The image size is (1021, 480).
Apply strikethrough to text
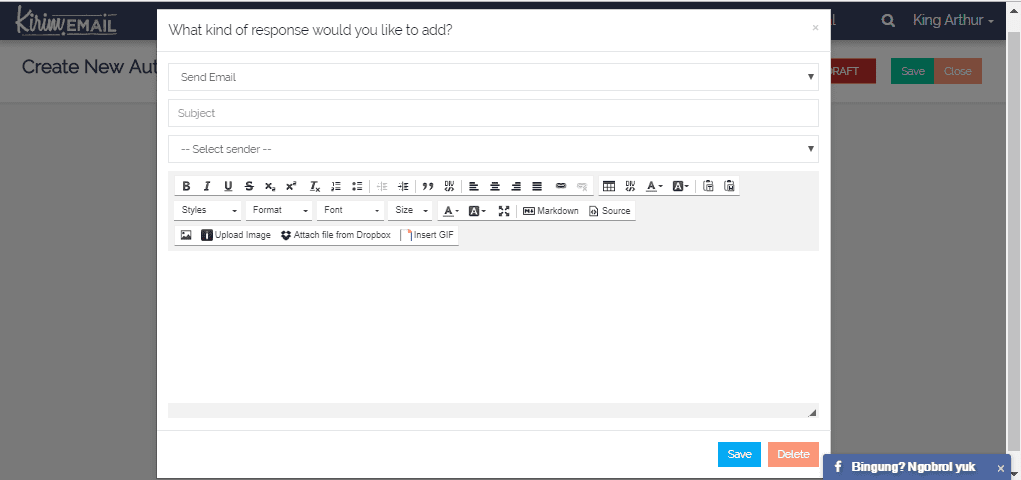[249, 186]
